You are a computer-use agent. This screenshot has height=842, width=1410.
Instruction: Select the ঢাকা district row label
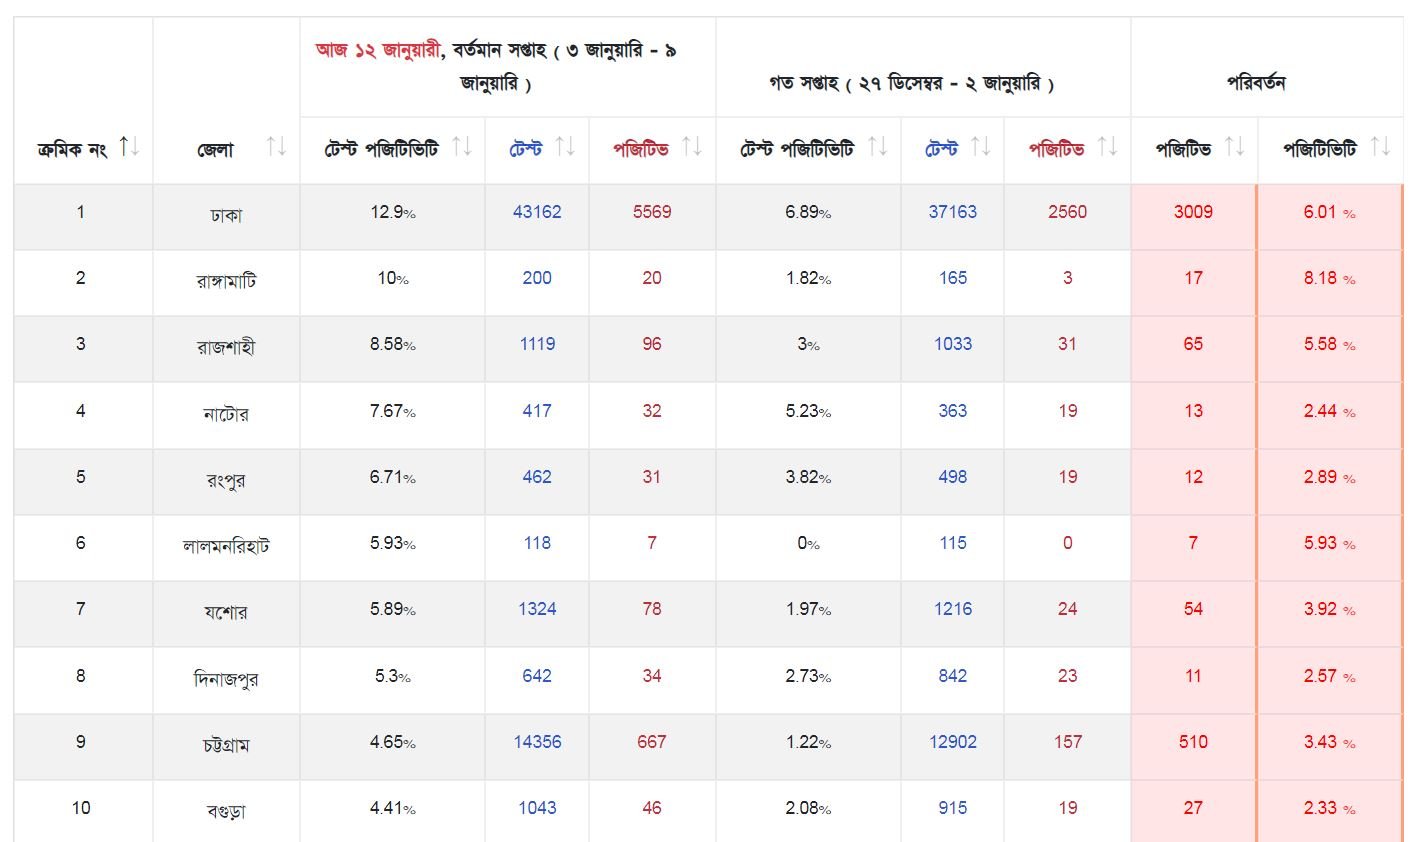click(x=225, y=216)
